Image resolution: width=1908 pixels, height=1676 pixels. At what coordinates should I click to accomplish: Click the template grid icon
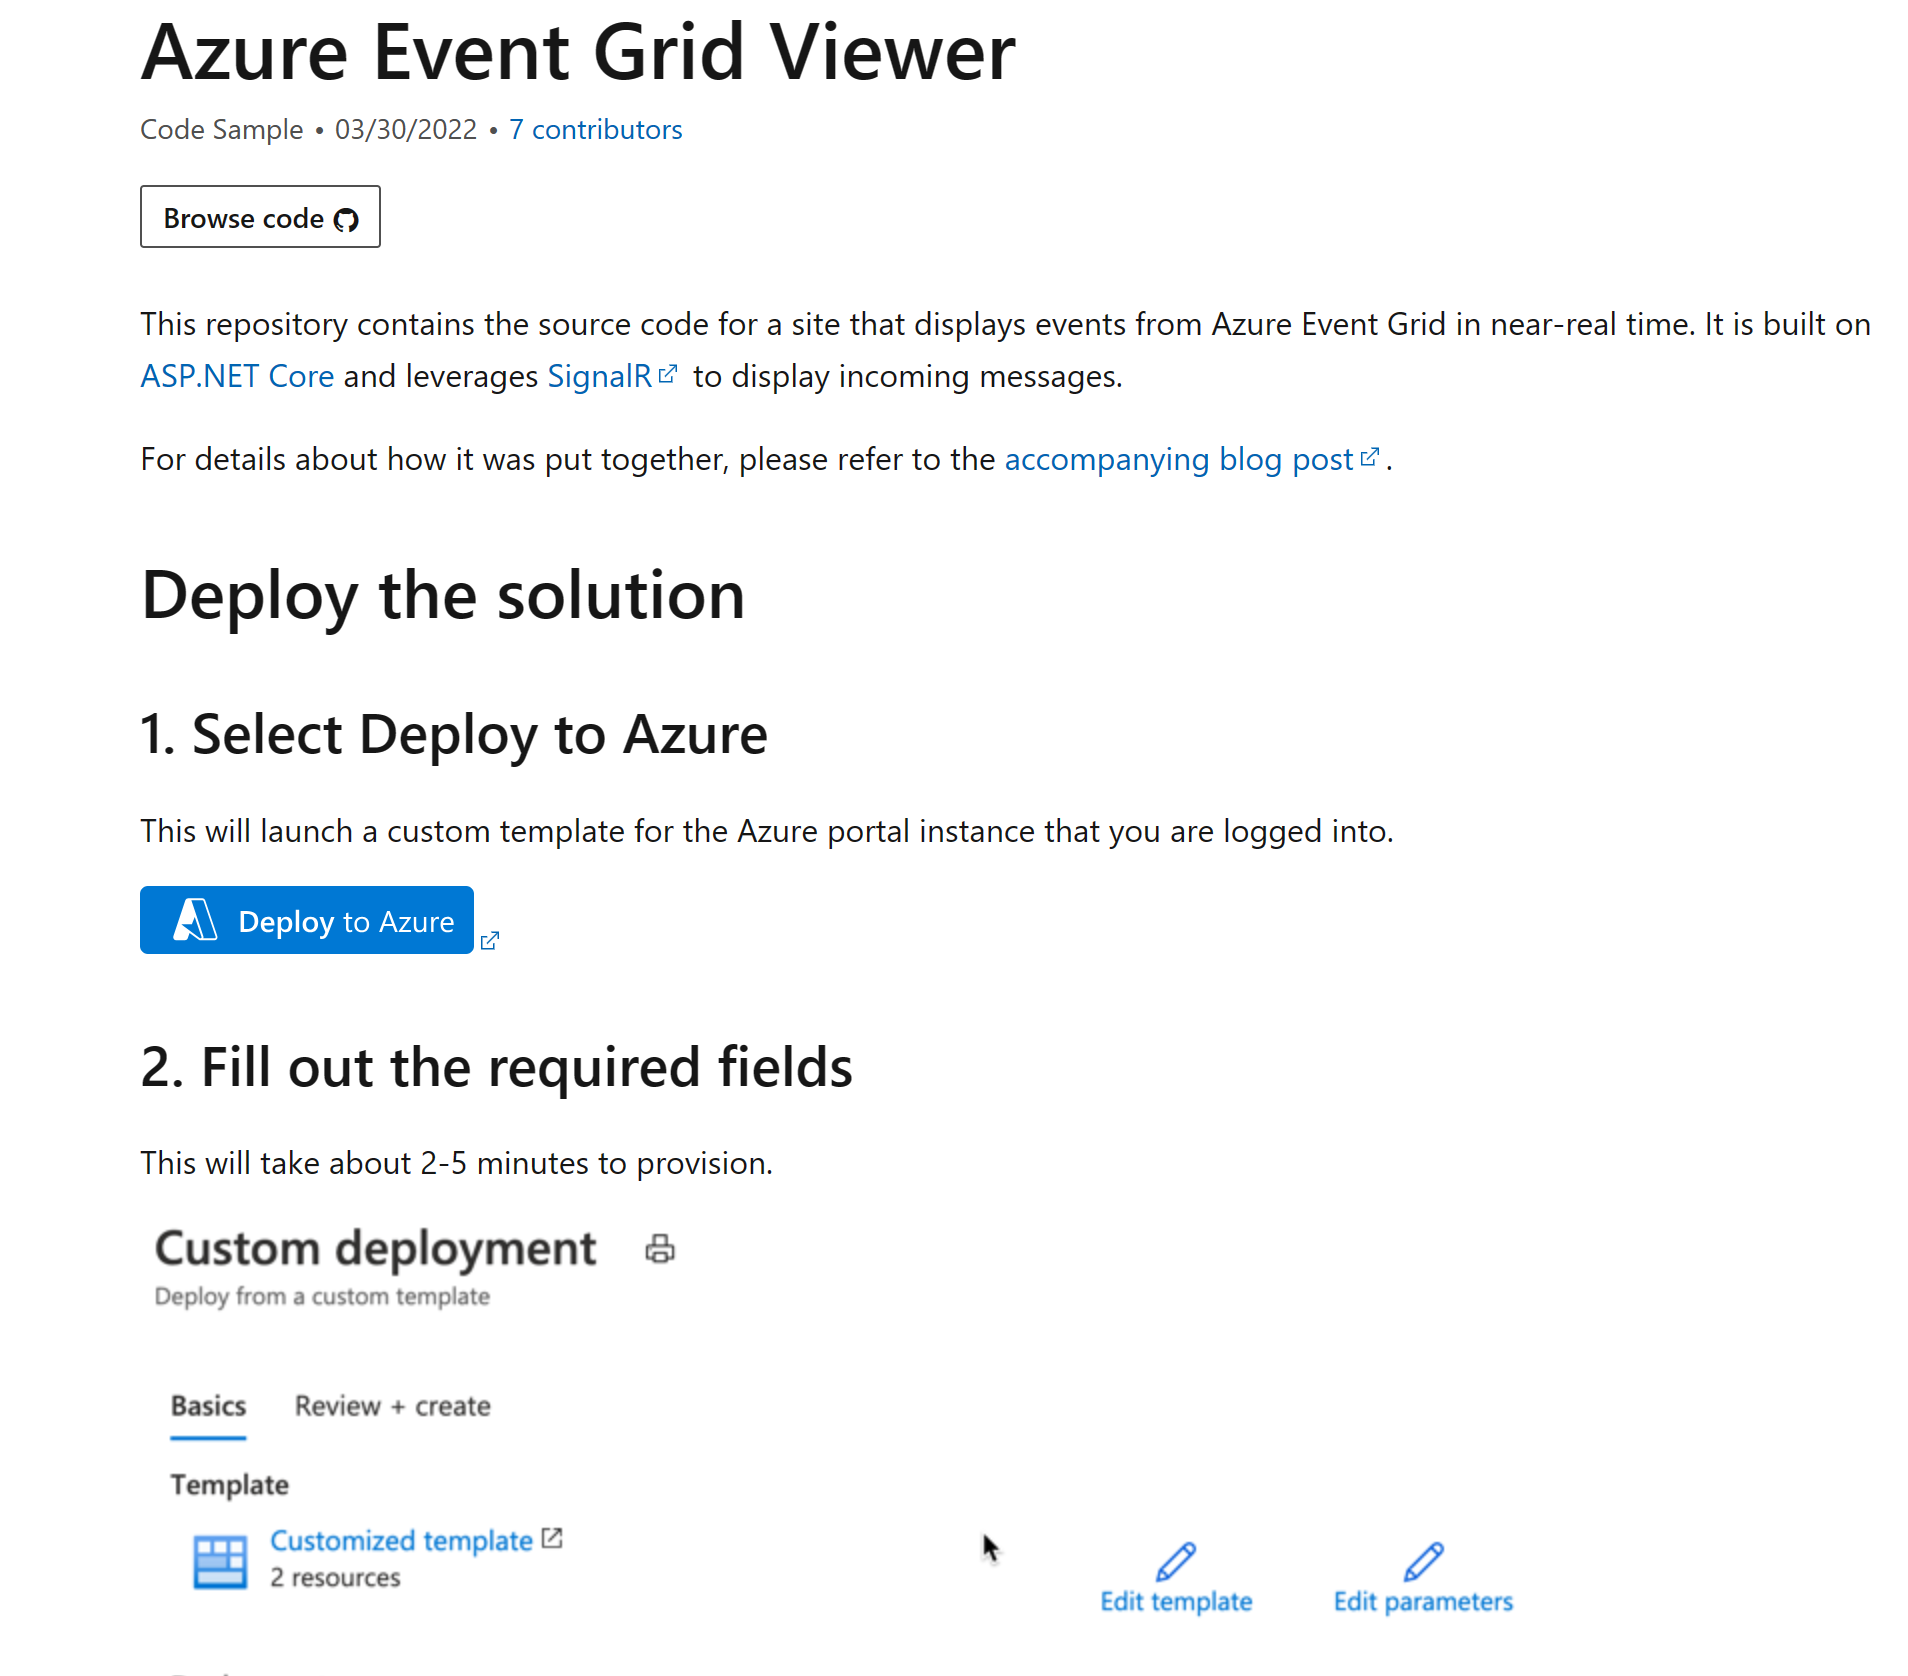click(x=220, y=1561)
